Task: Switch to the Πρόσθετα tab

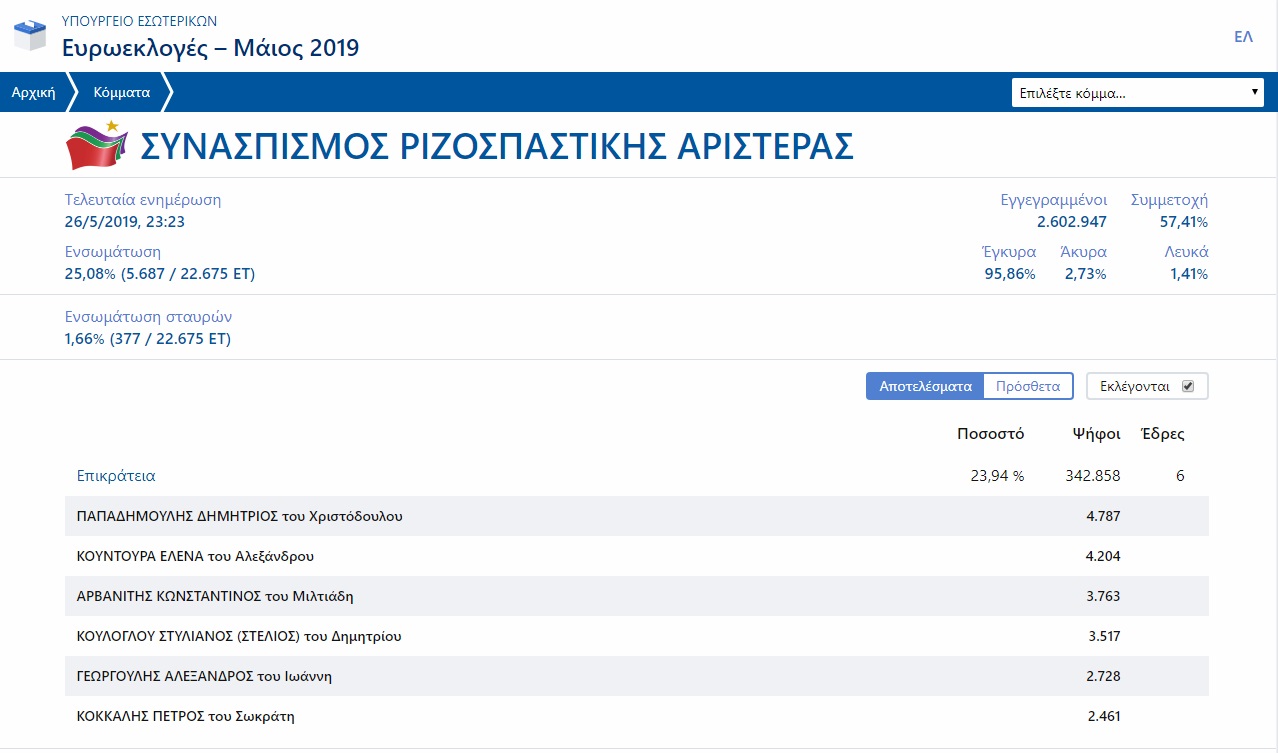Action: point(1027,386)
